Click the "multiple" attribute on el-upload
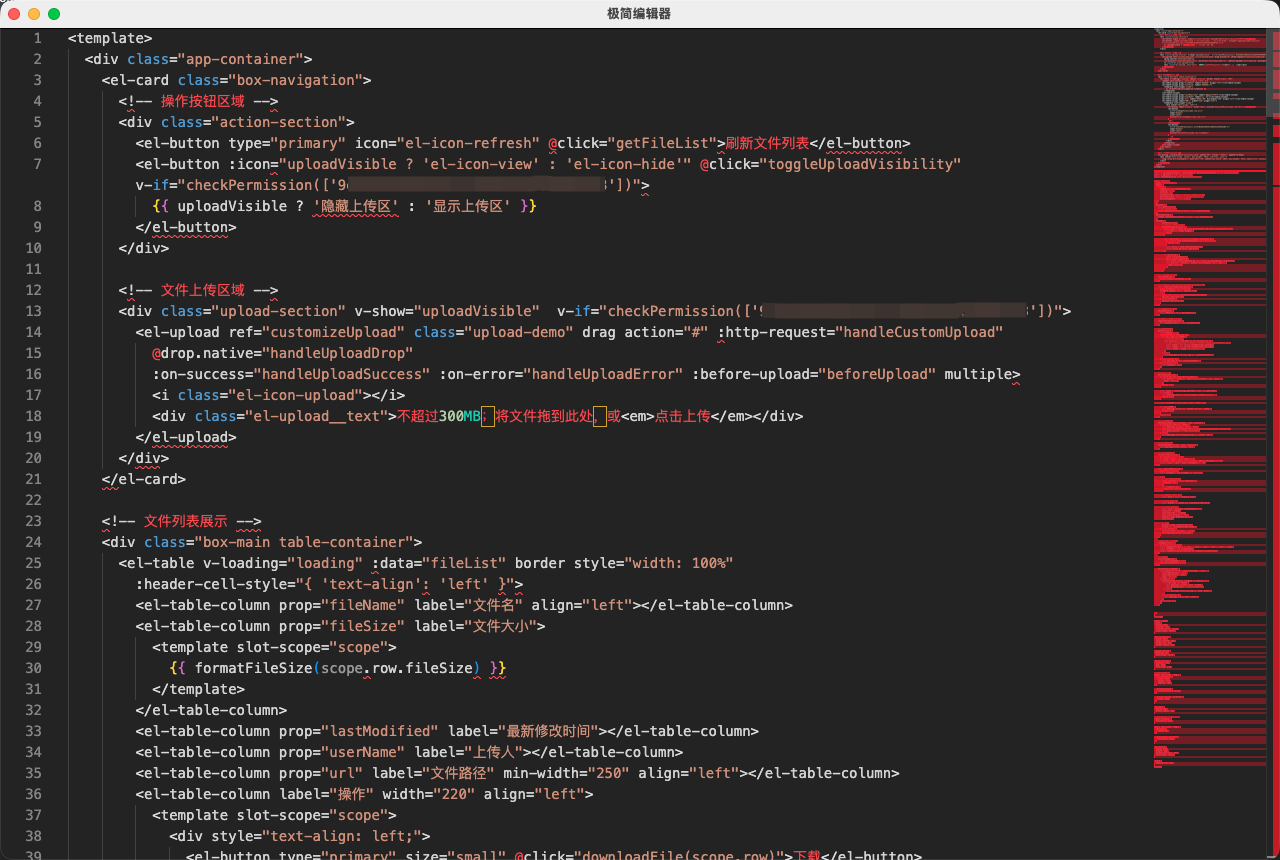 pos(978,374)
